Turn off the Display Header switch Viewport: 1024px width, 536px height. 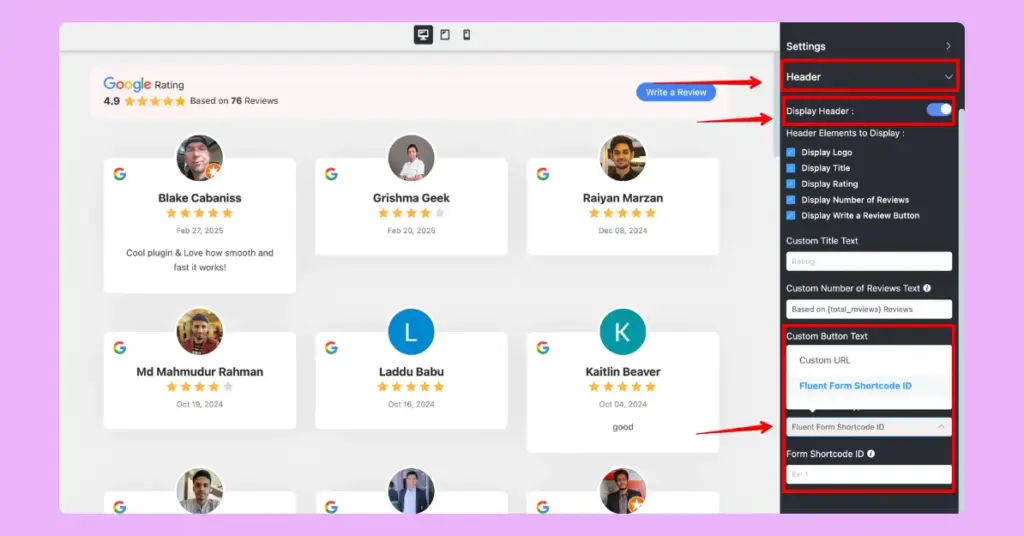[938, 110]
